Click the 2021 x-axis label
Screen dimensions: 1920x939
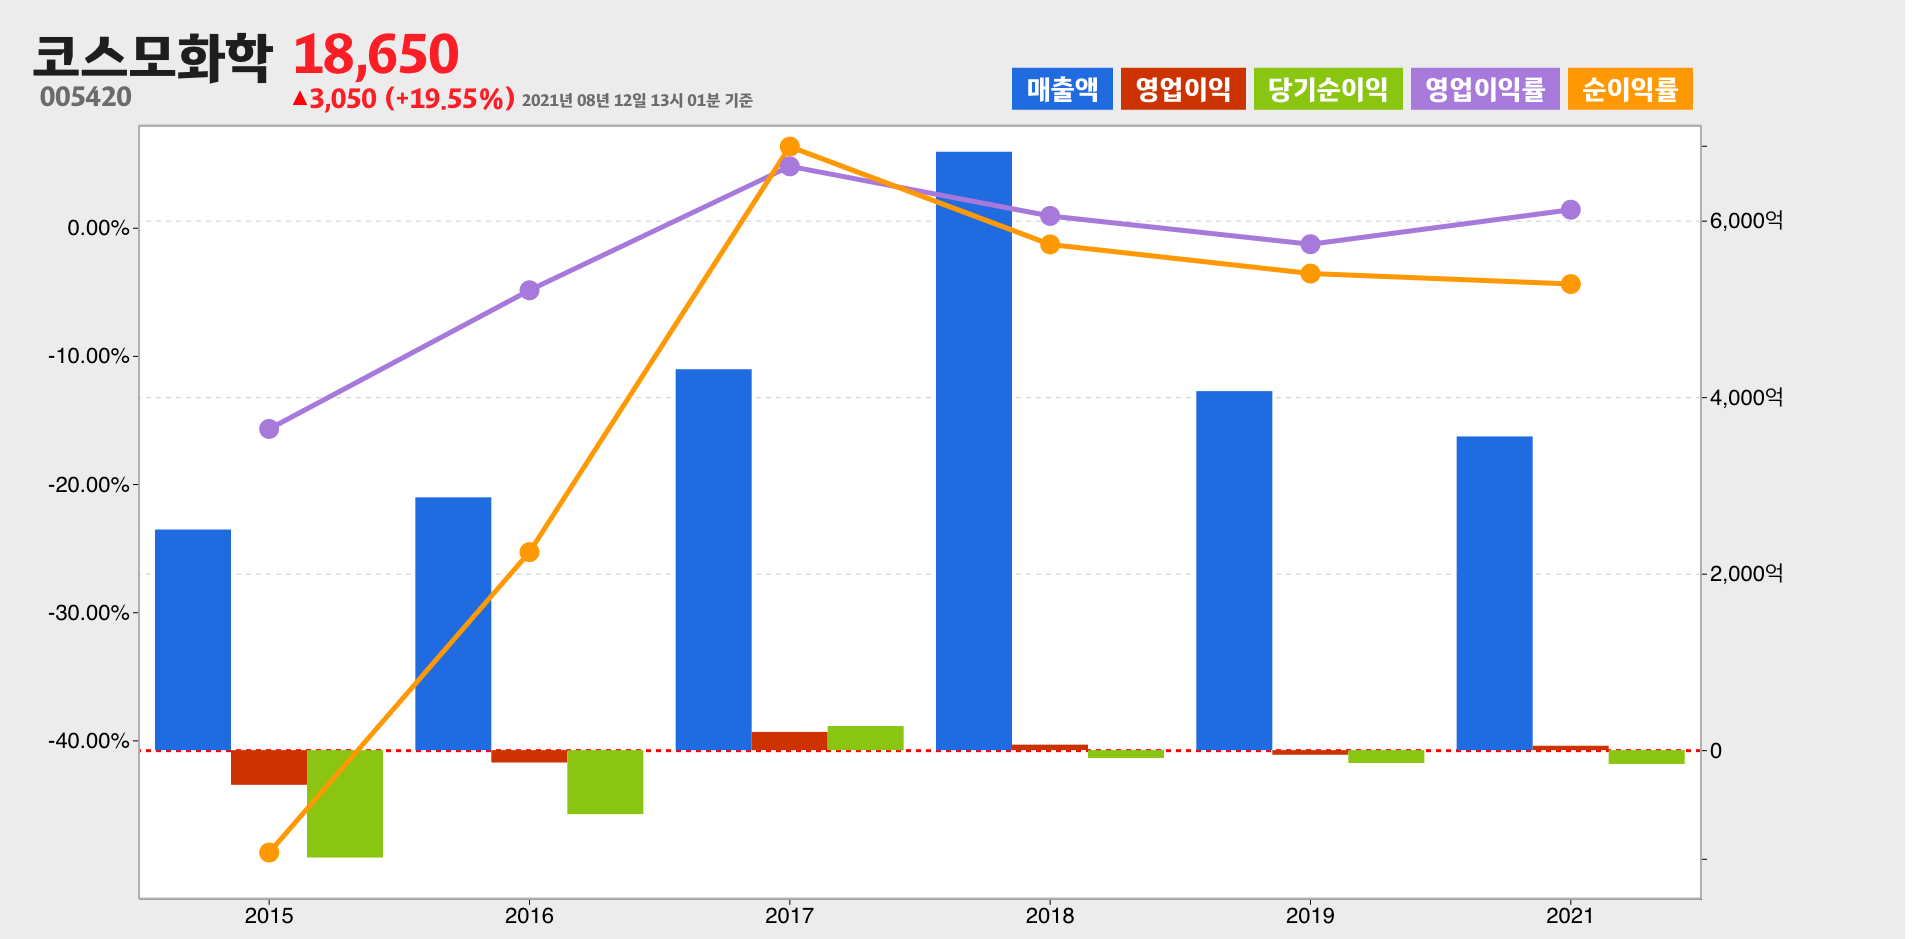pos(1570,915)
